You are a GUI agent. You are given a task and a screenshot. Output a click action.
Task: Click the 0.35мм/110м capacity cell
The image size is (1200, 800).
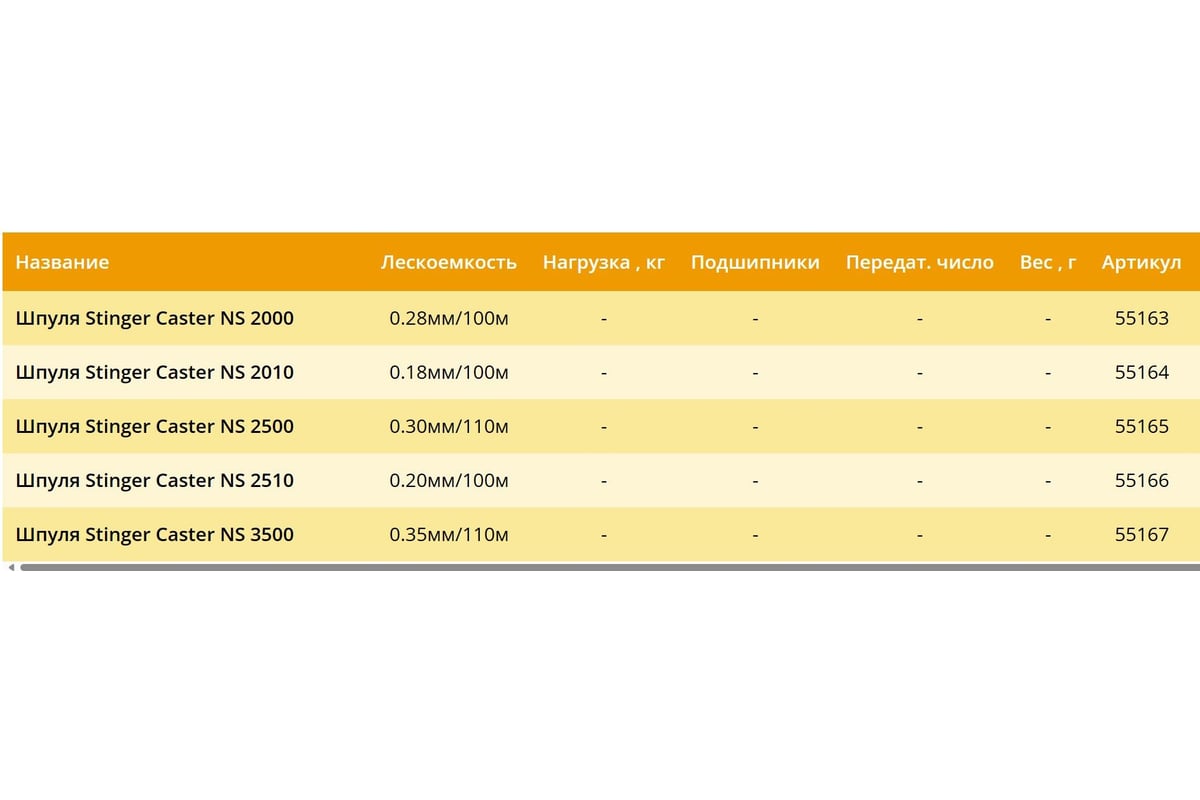[449, 535]
